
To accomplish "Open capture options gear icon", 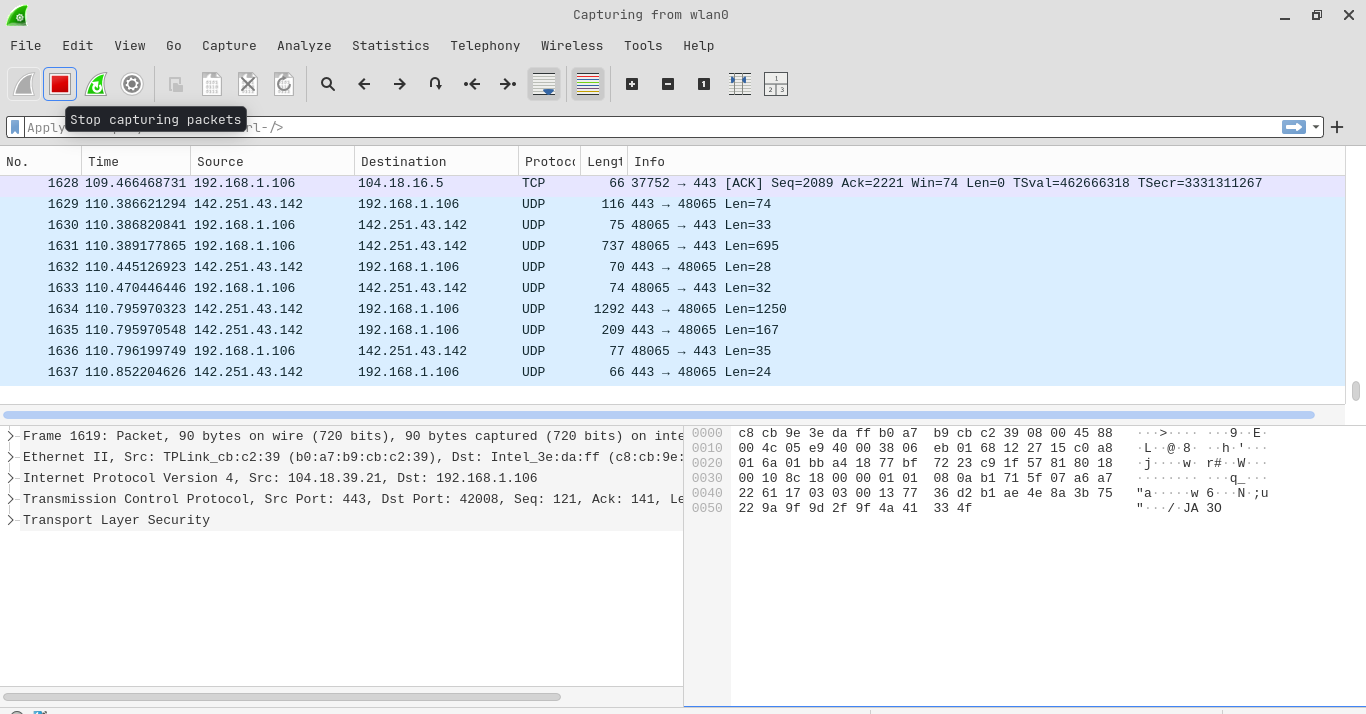I will (x=132, y=84).
